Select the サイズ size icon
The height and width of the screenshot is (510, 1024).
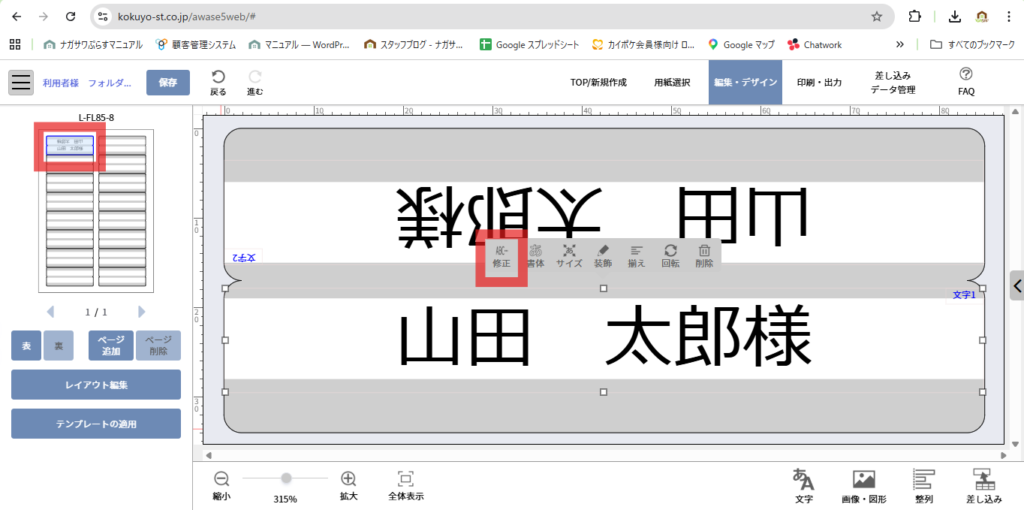tap(569, 257)
